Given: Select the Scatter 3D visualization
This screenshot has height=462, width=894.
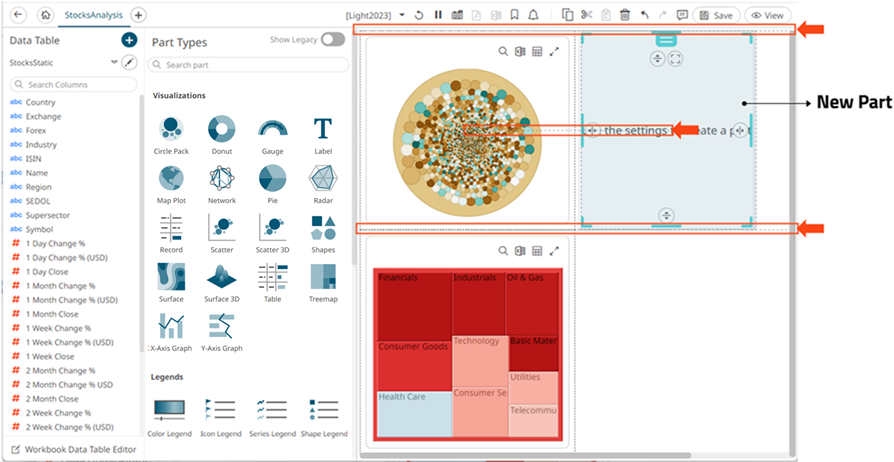Looking at the screenshot, I should [x=273, y=234].
